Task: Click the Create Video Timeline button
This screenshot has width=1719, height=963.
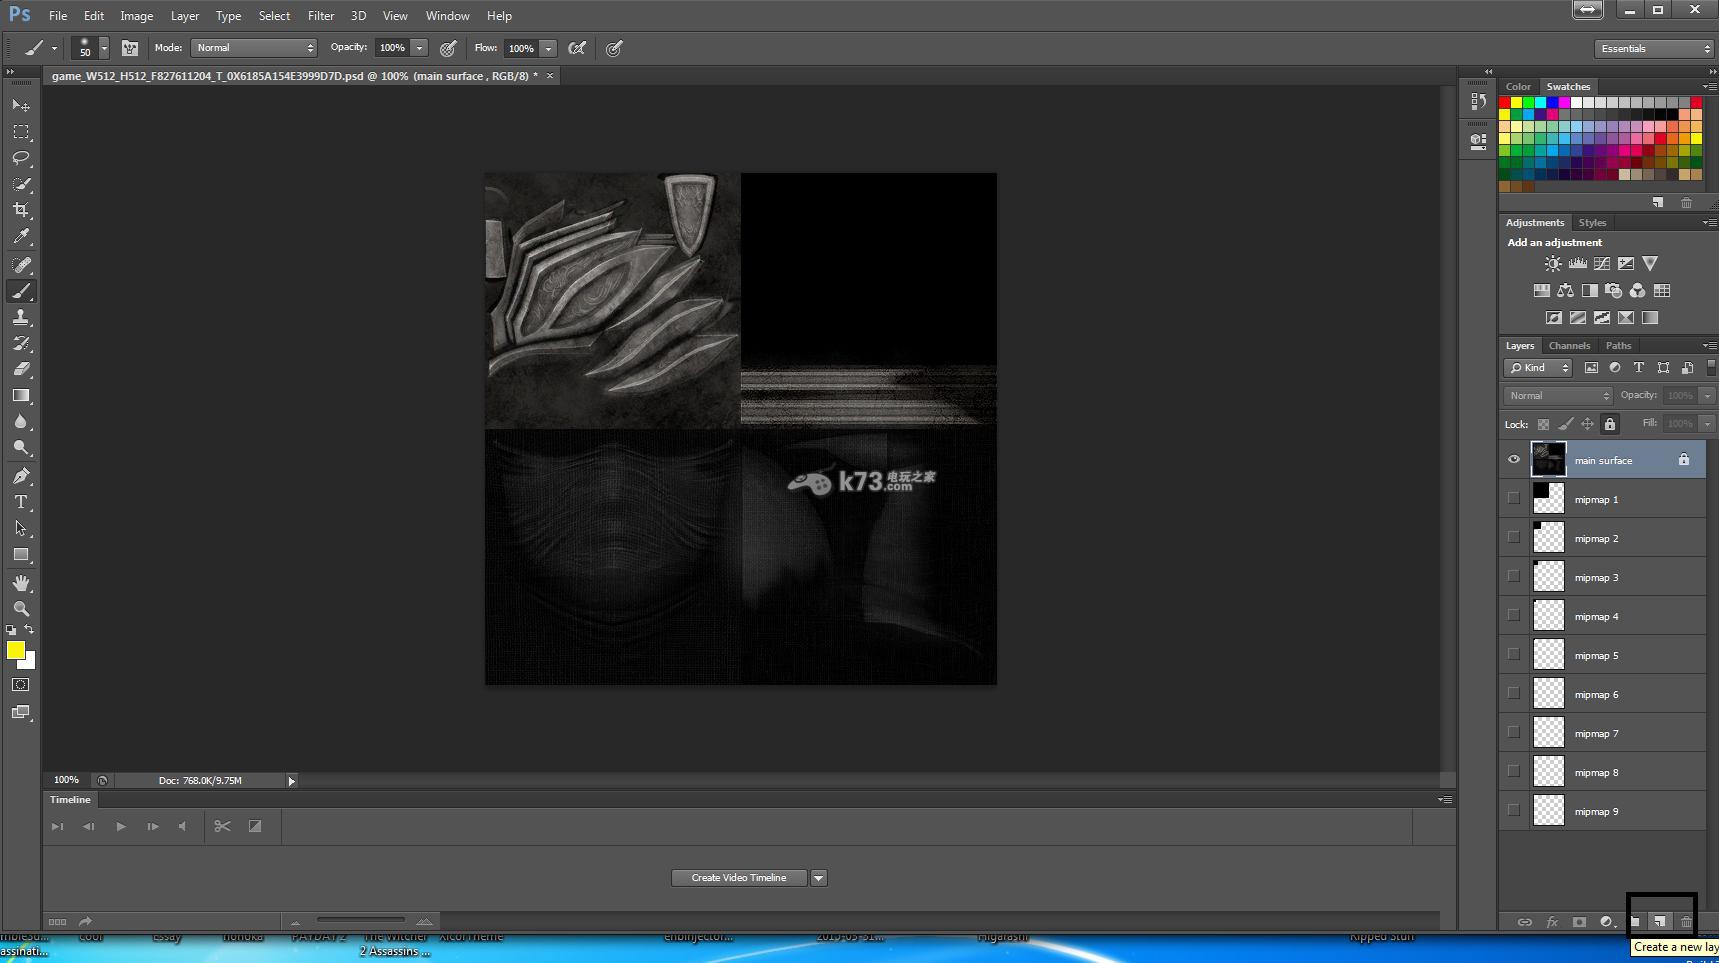Action: coord(739,878)
